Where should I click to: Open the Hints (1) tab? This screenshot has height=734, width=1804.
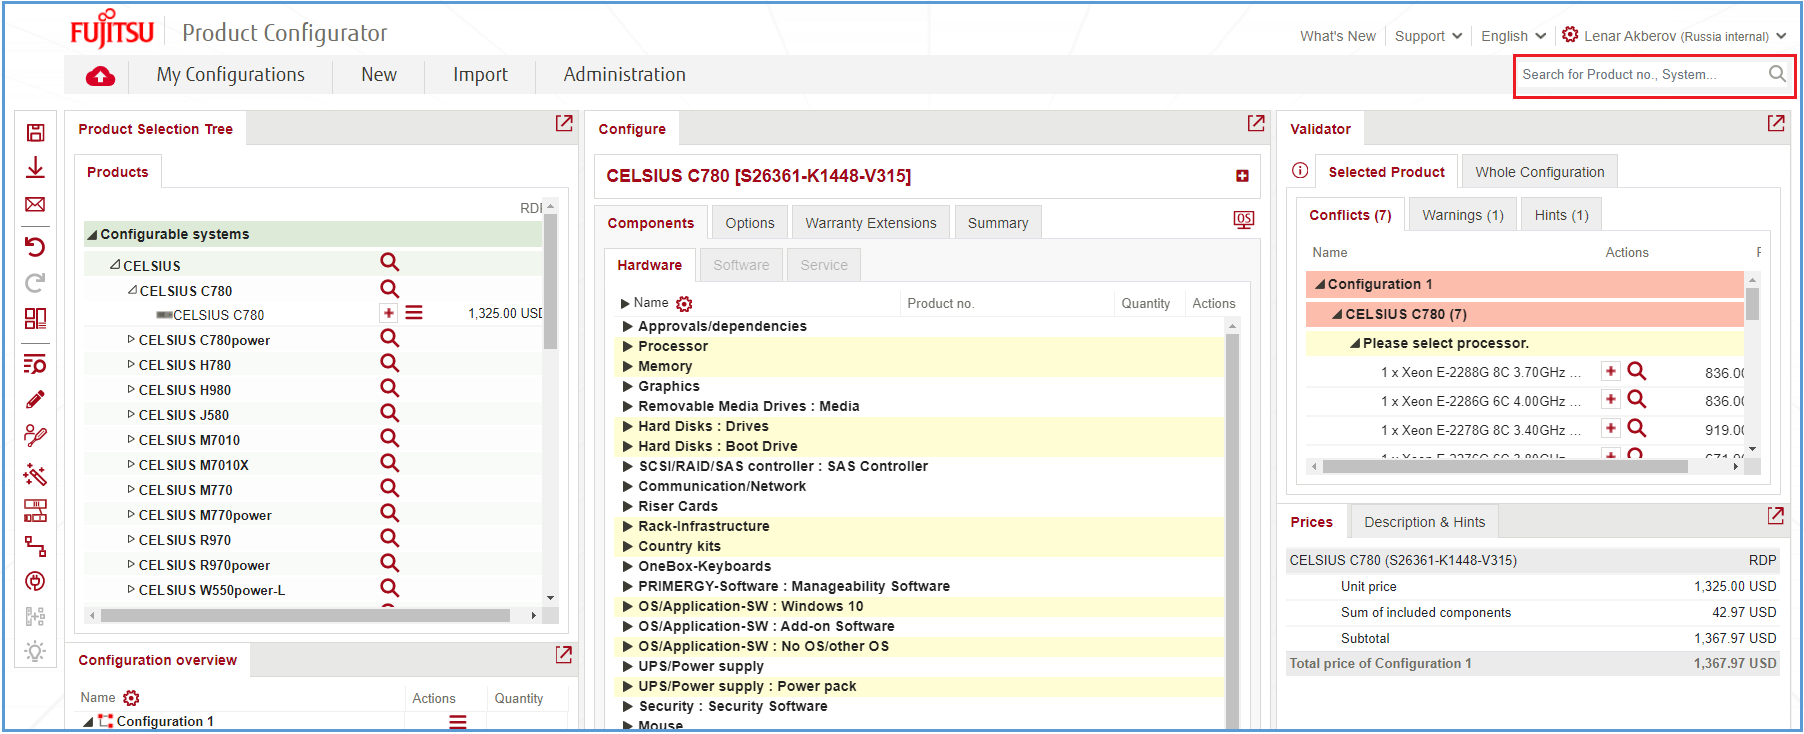coord(1562,215)
